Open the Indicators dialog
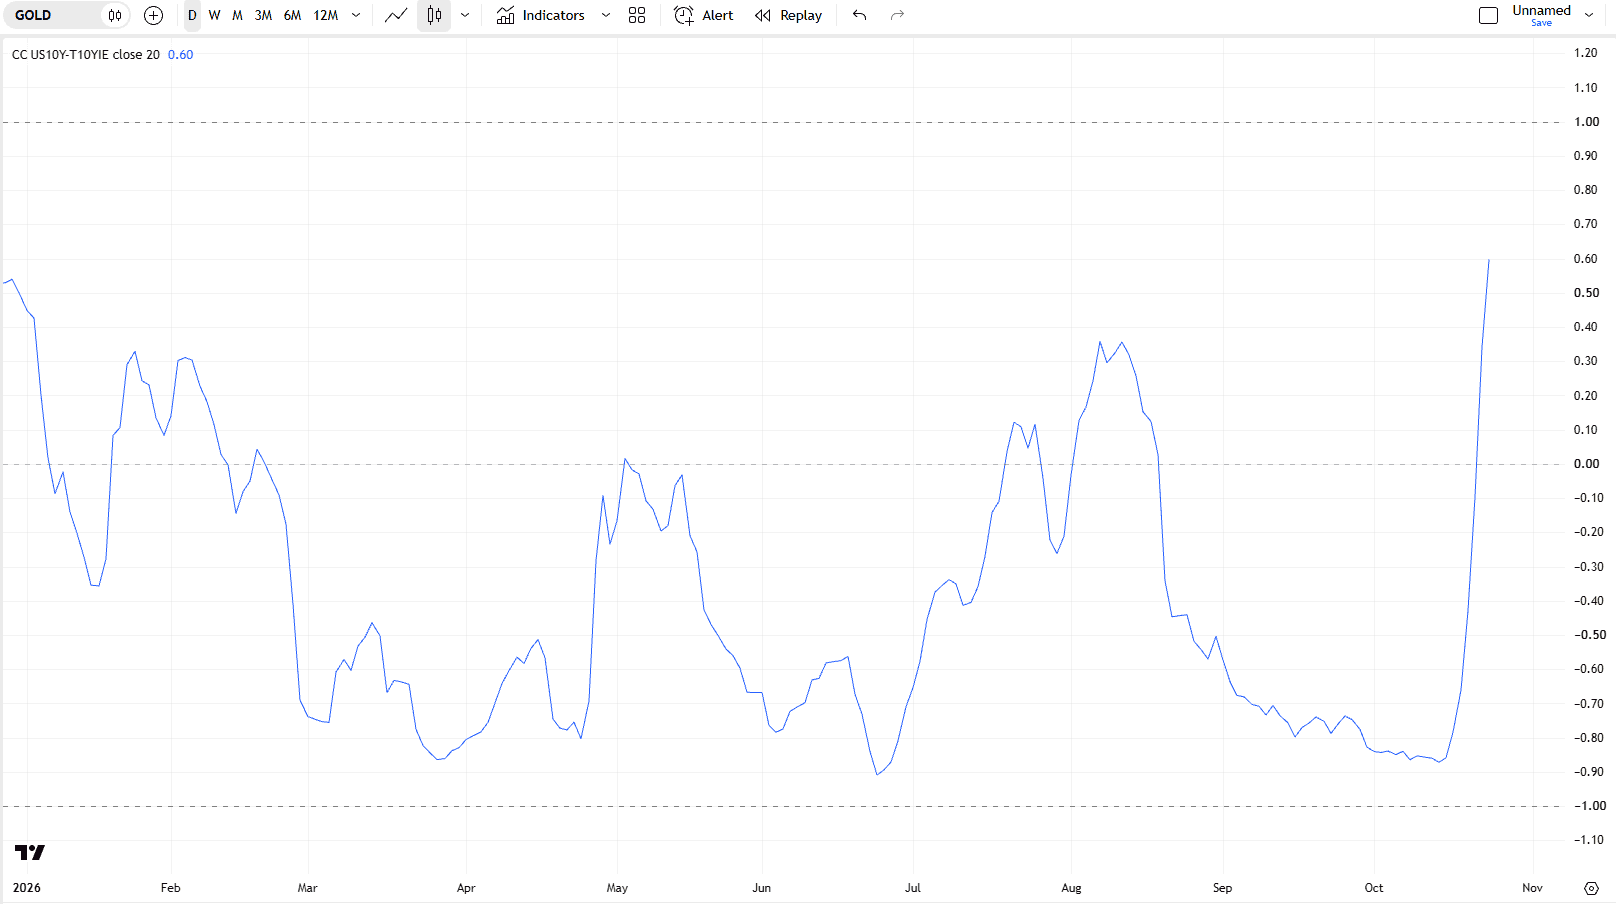Image resolution: width=1616 pixels, height=904 pixels. click(541, 15)
